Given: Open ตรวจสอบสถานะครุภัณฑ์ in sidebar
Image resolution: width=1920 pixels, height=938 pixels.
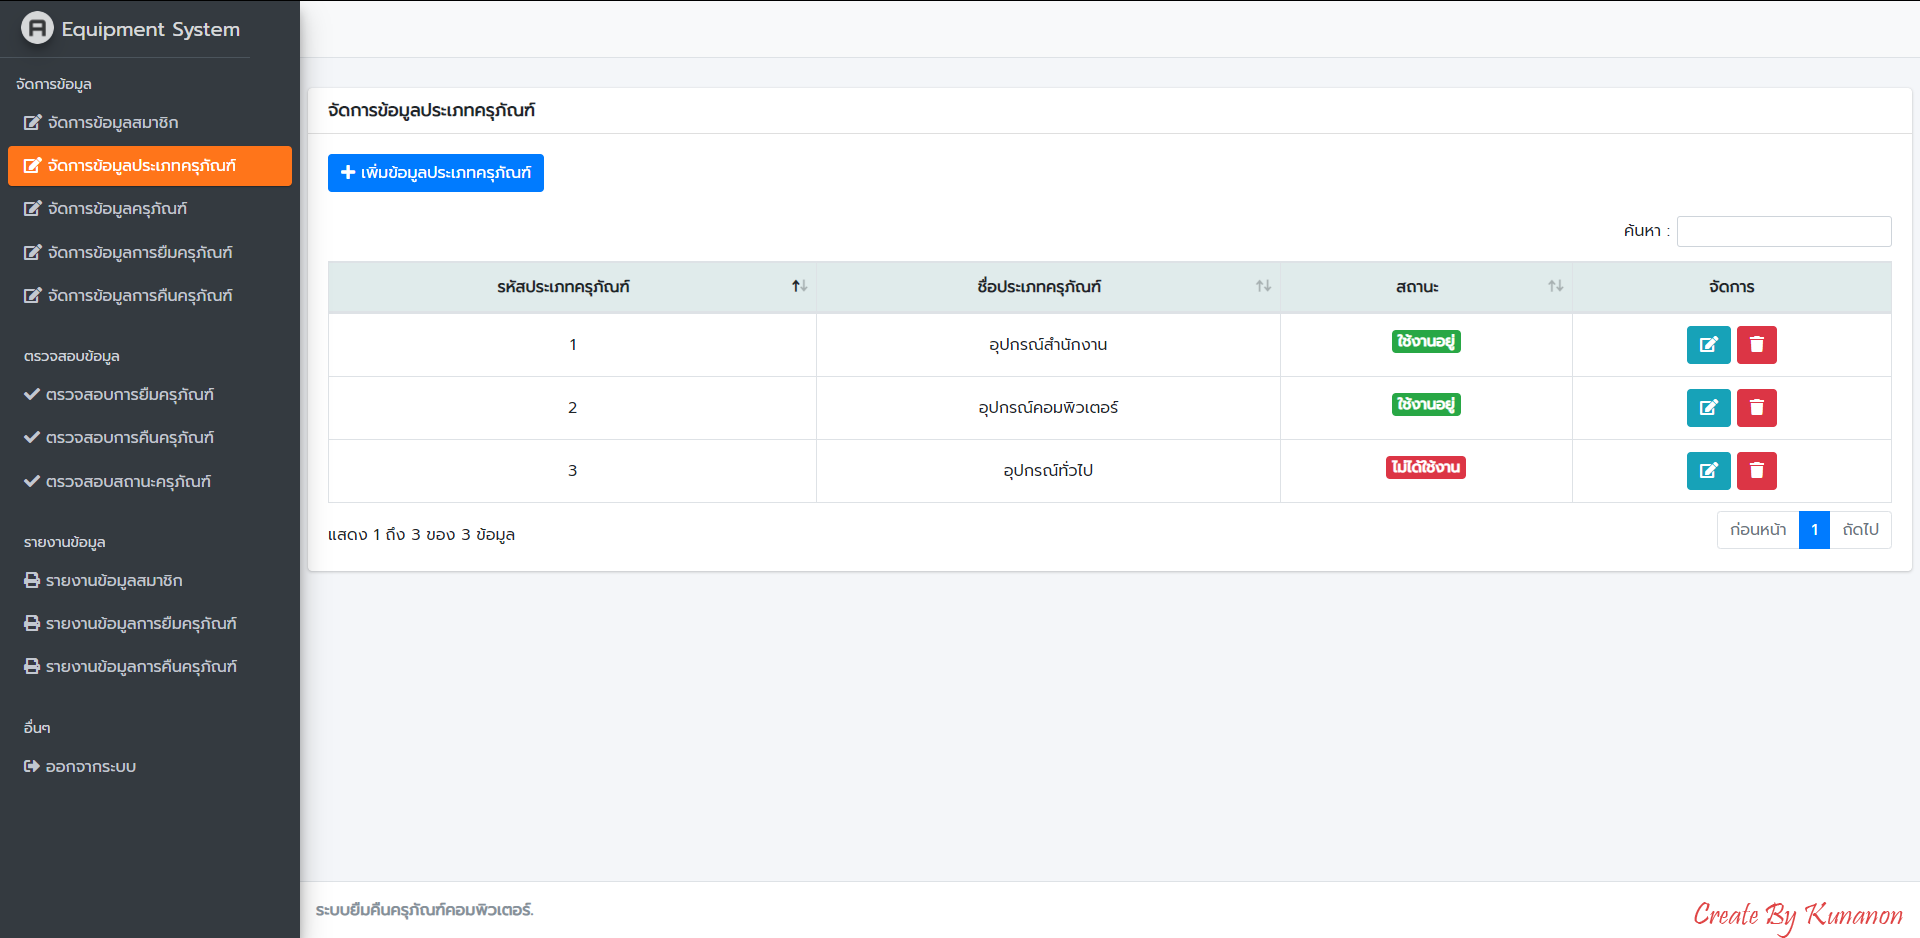Looking at the screenshot, I should pos(128,482).
